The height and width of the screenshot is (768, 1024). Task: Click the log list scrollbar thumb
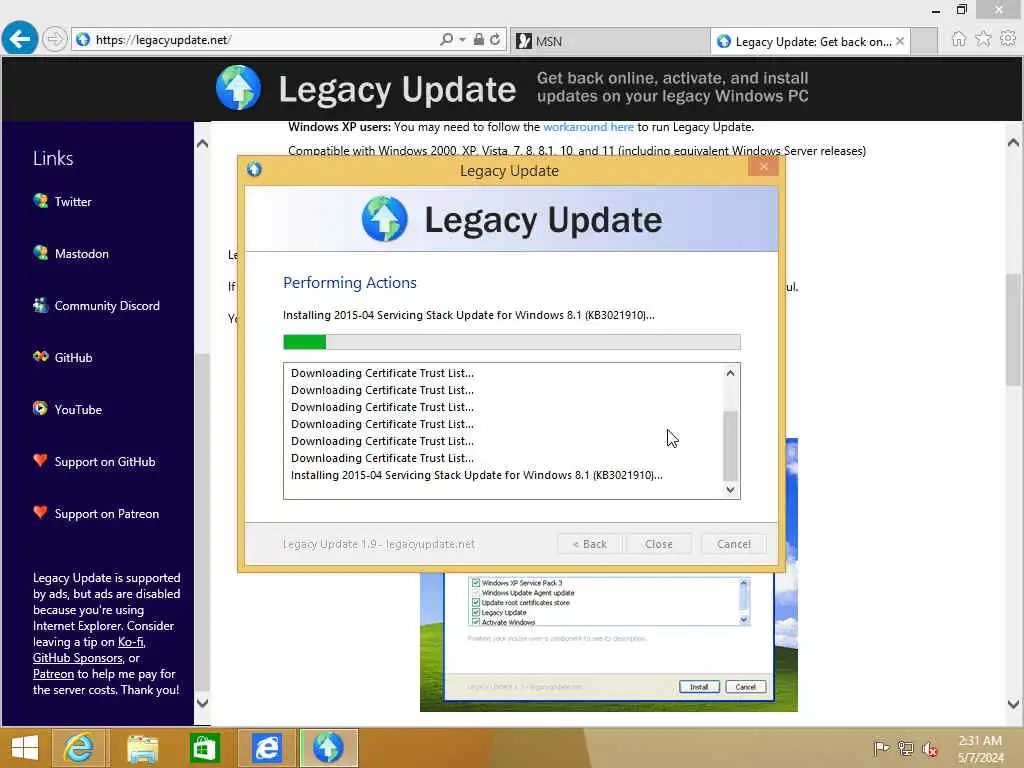[x=730, y=445]
